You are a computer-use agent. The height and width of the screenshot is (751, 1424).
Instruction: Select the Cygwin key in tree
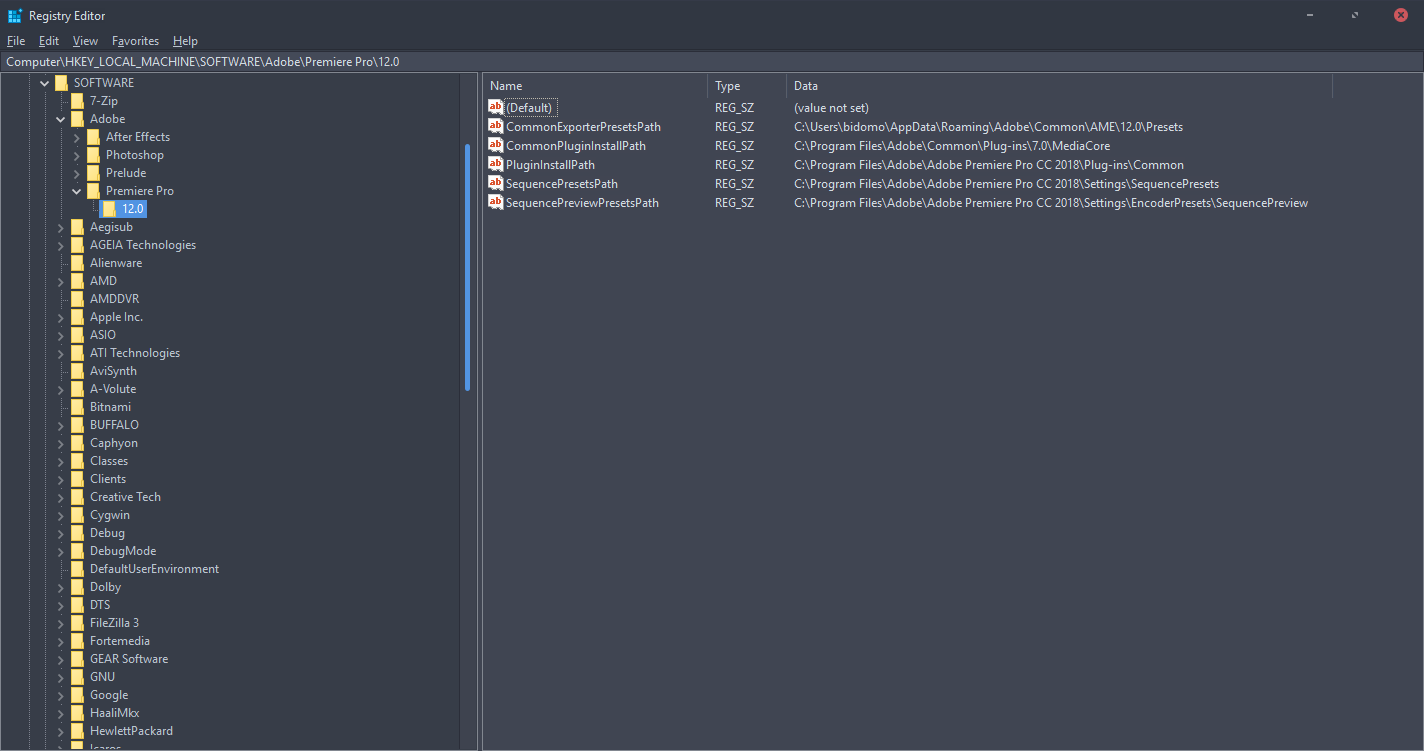click(x=110, y=515)
